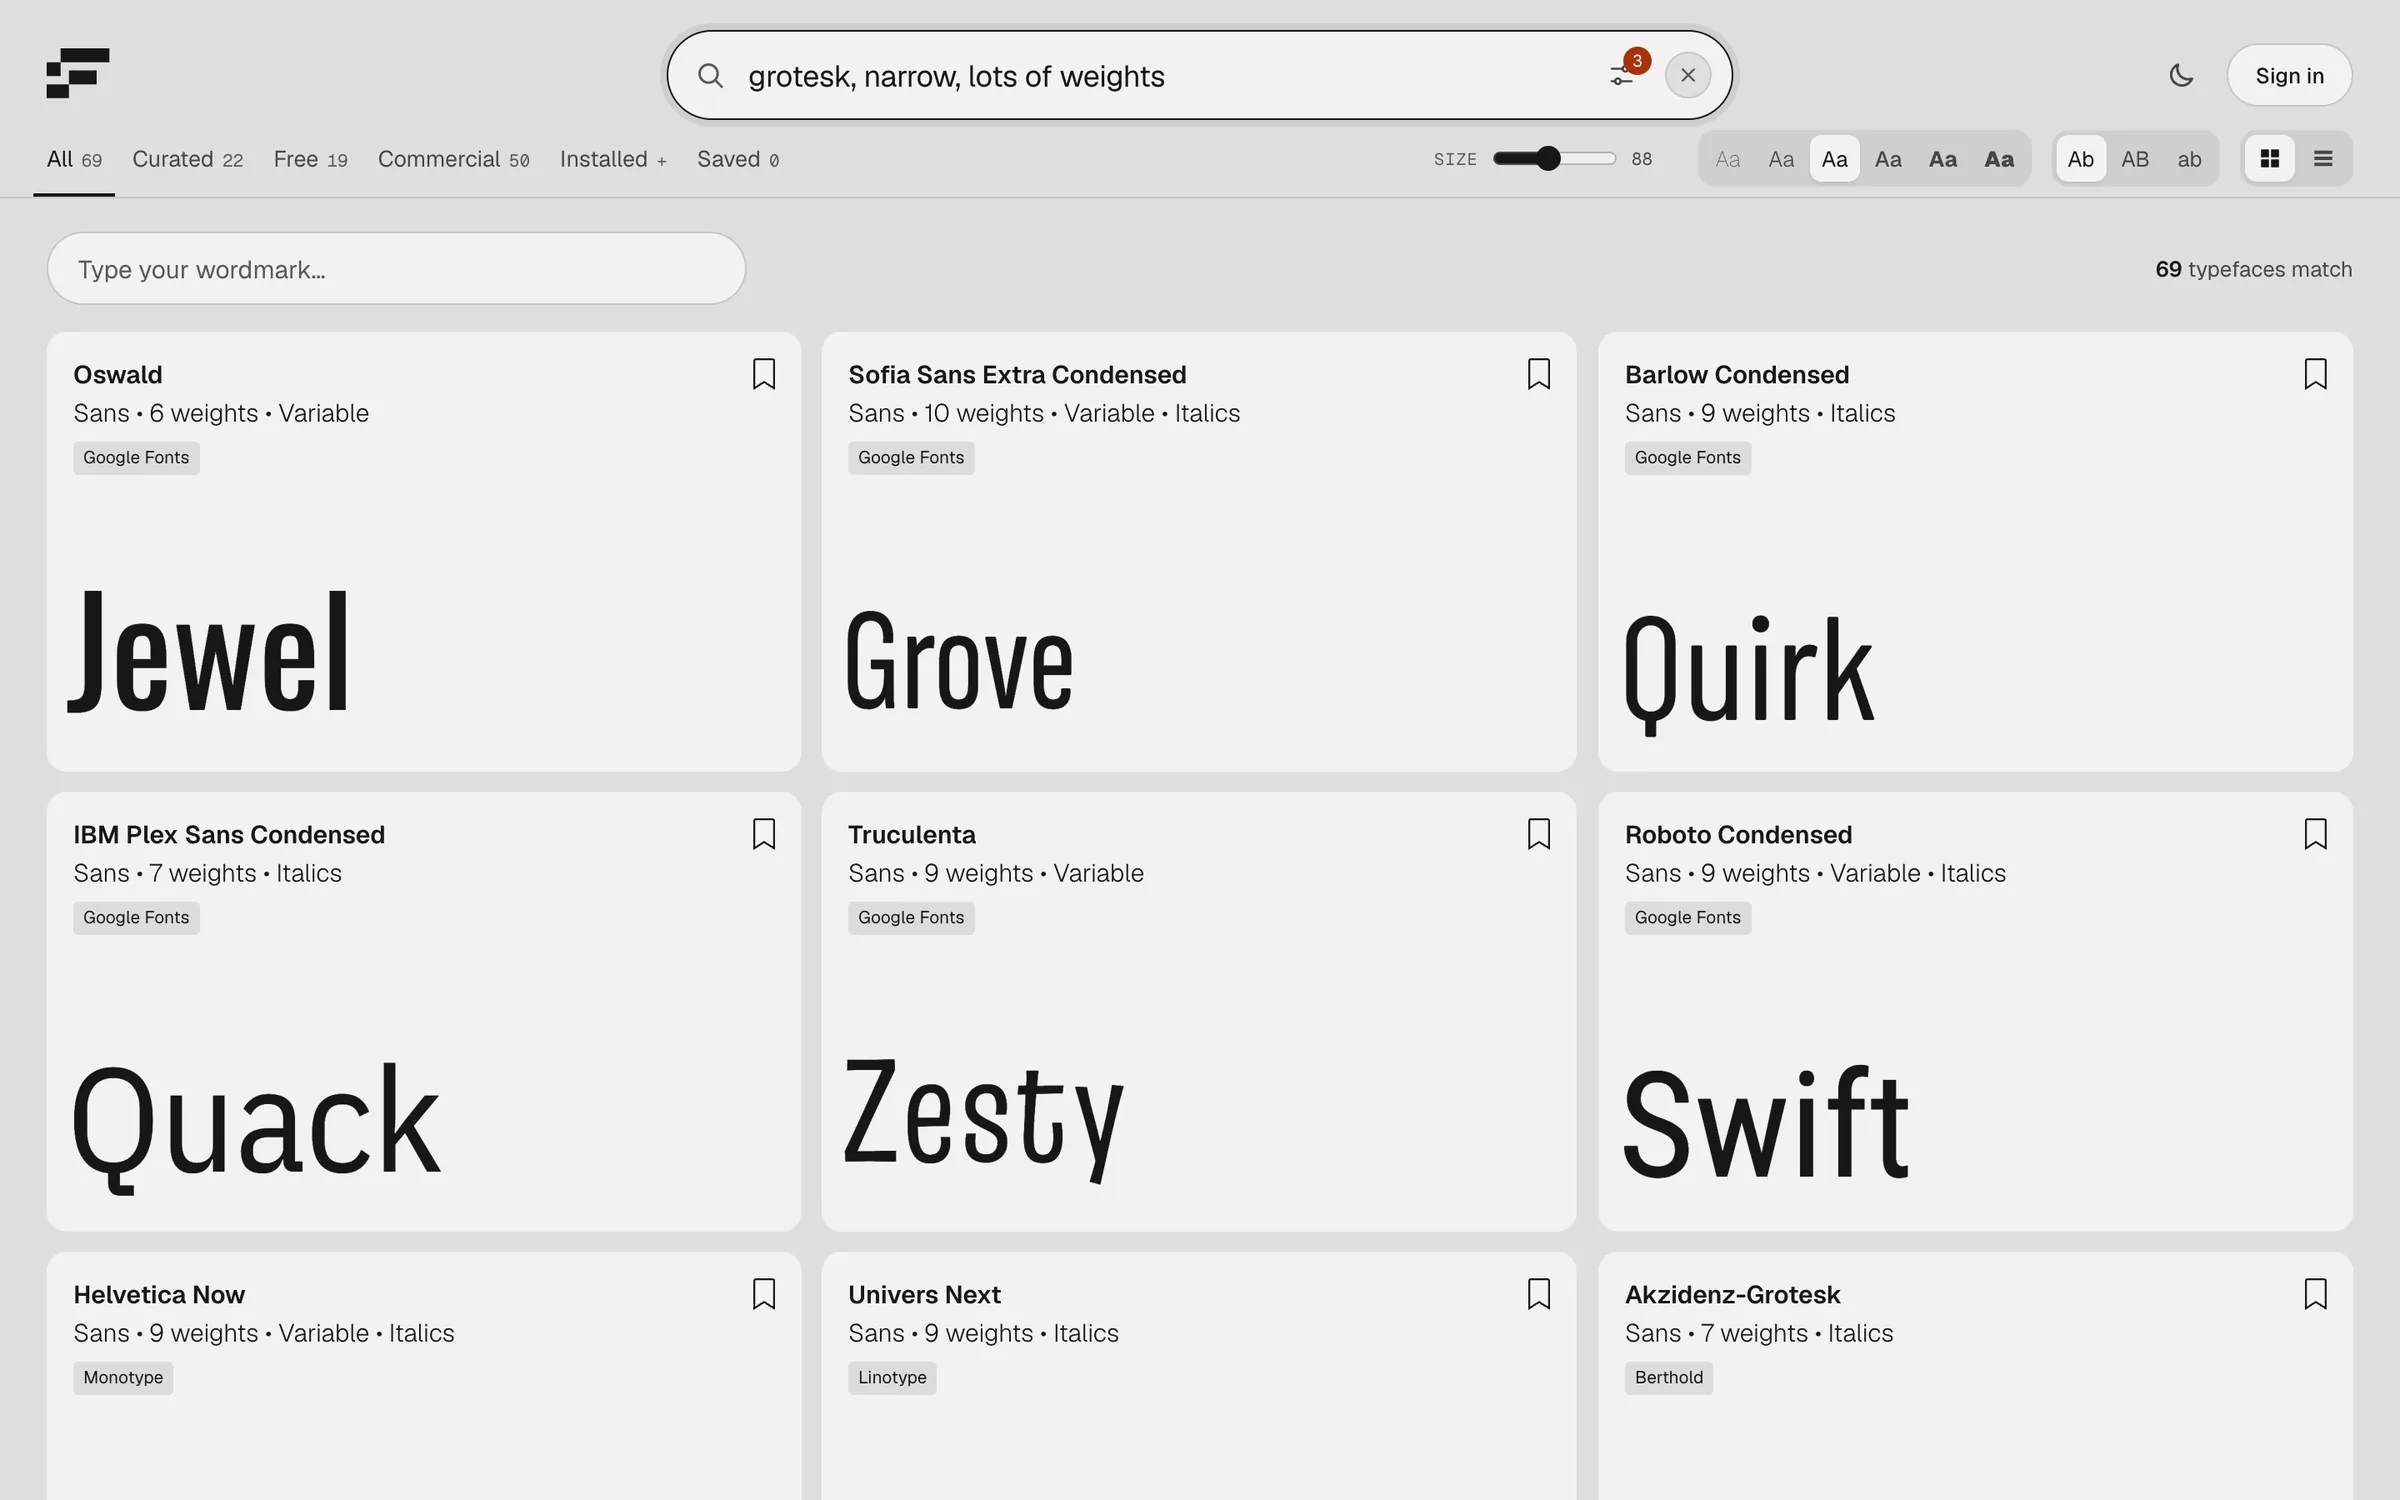Set preview case to title case Ab
Viewport: 2400px width, 1500px height.
pos(2081,159)
